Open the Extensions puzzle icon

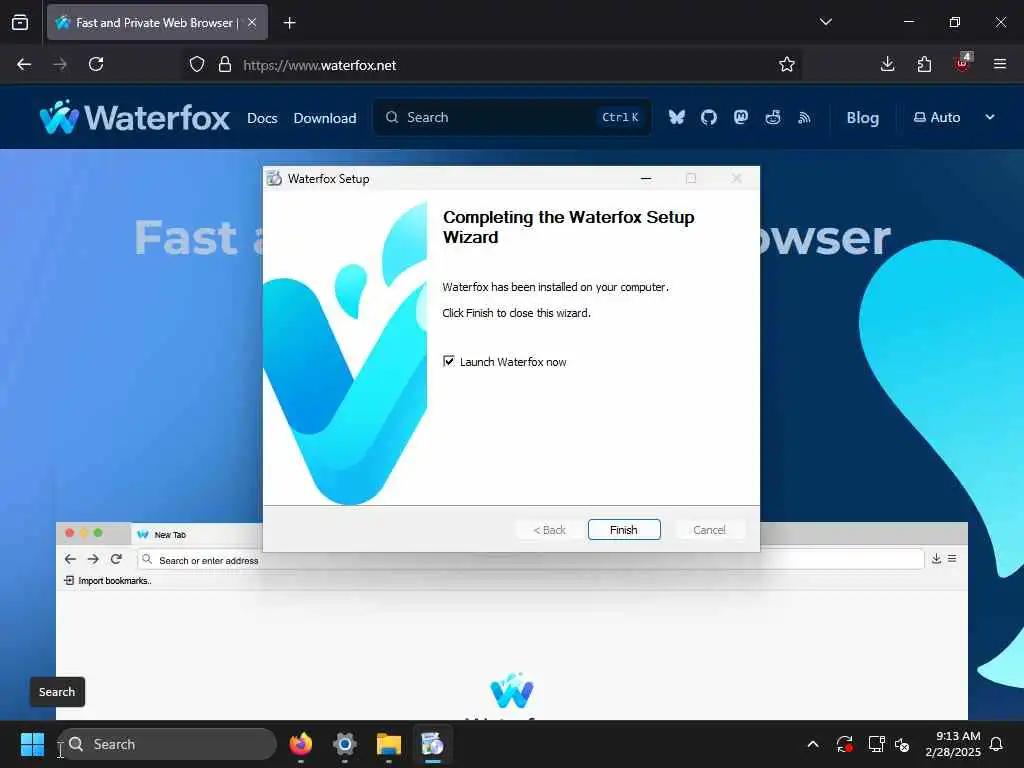tap(924, 65)
